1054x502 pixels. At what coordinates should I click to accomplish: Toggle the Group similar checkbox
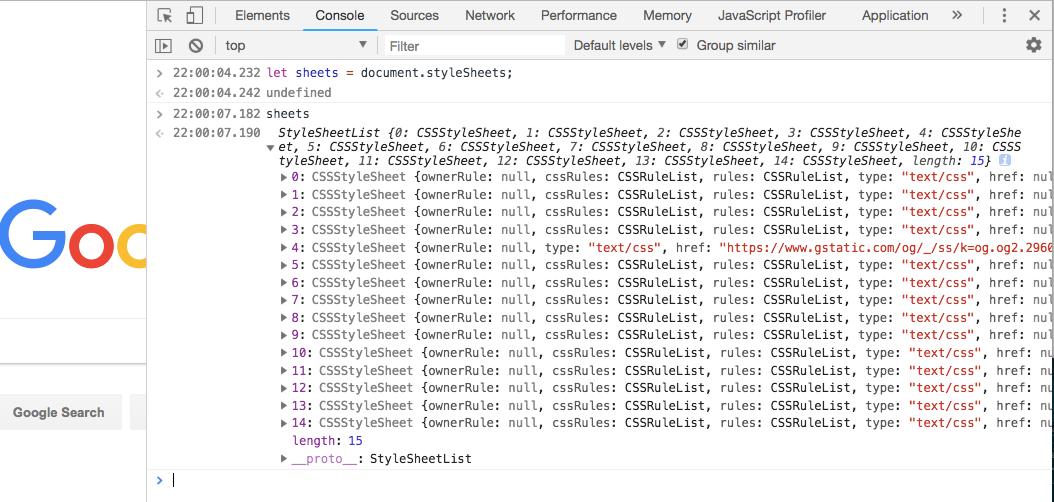pyautogui.click(x=683, y=45)
